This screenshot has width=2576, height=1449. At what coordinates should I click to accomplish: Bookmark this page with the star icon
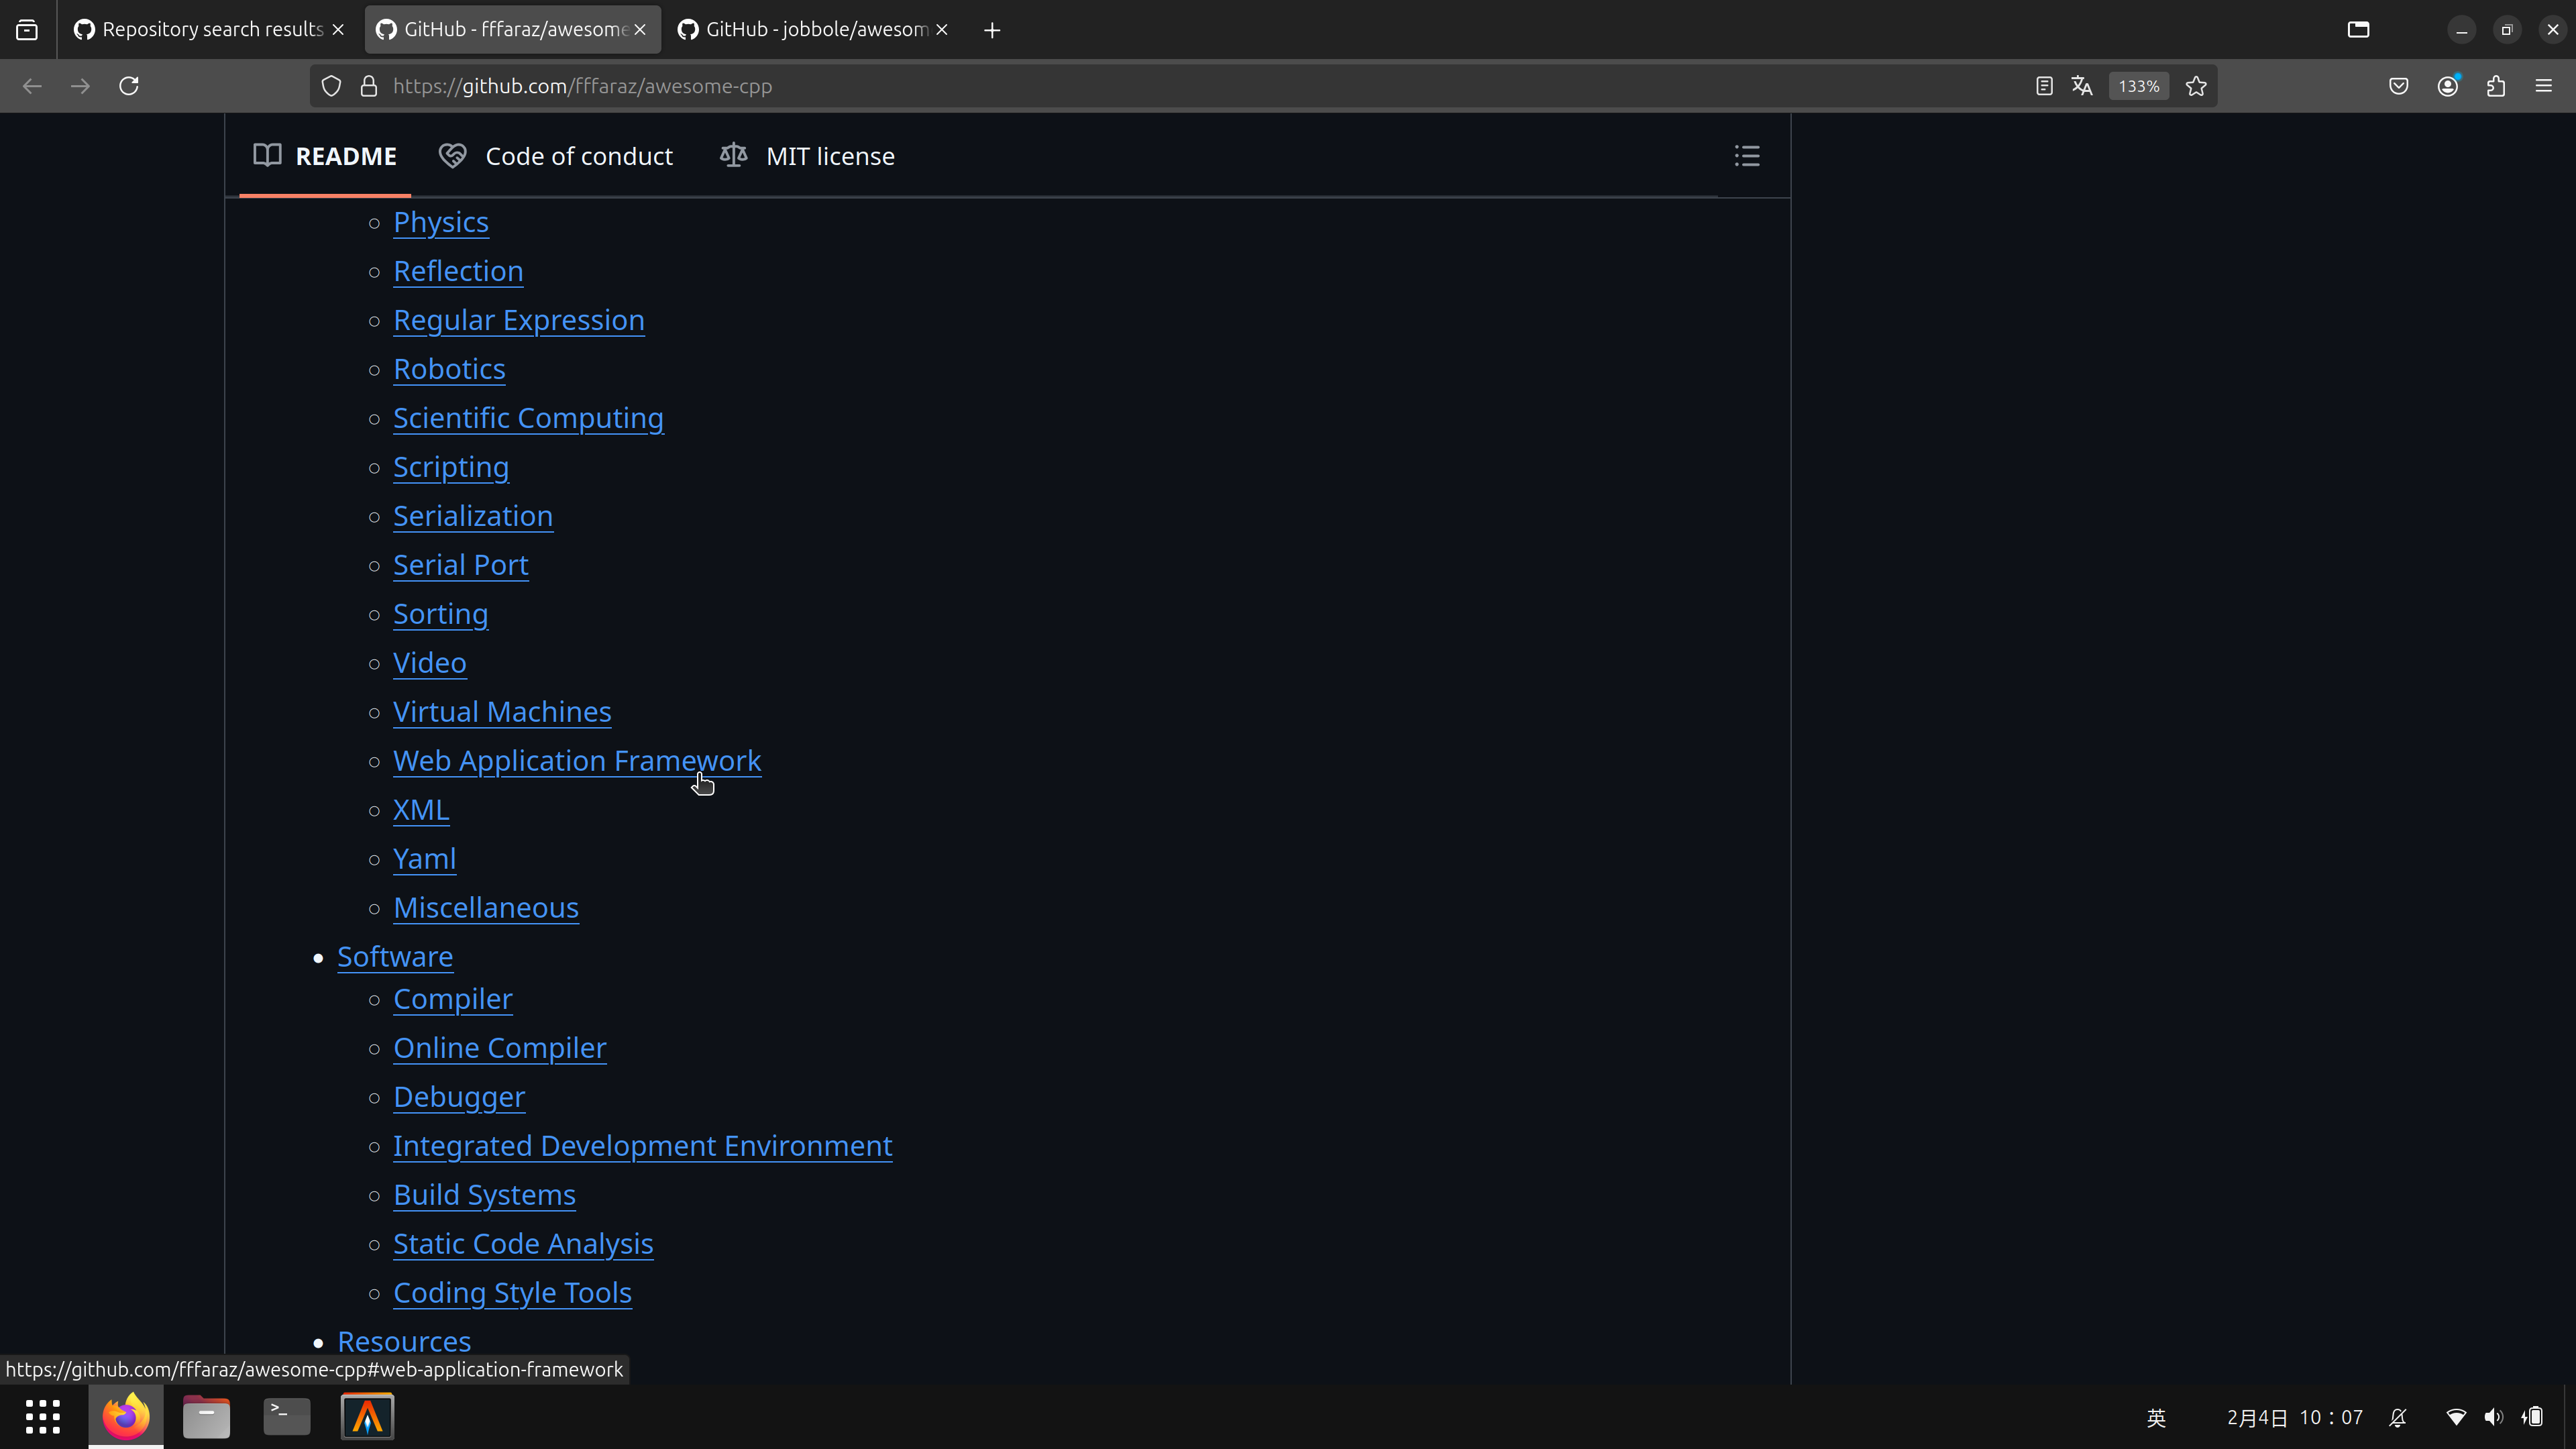[x=2196, y=86]
